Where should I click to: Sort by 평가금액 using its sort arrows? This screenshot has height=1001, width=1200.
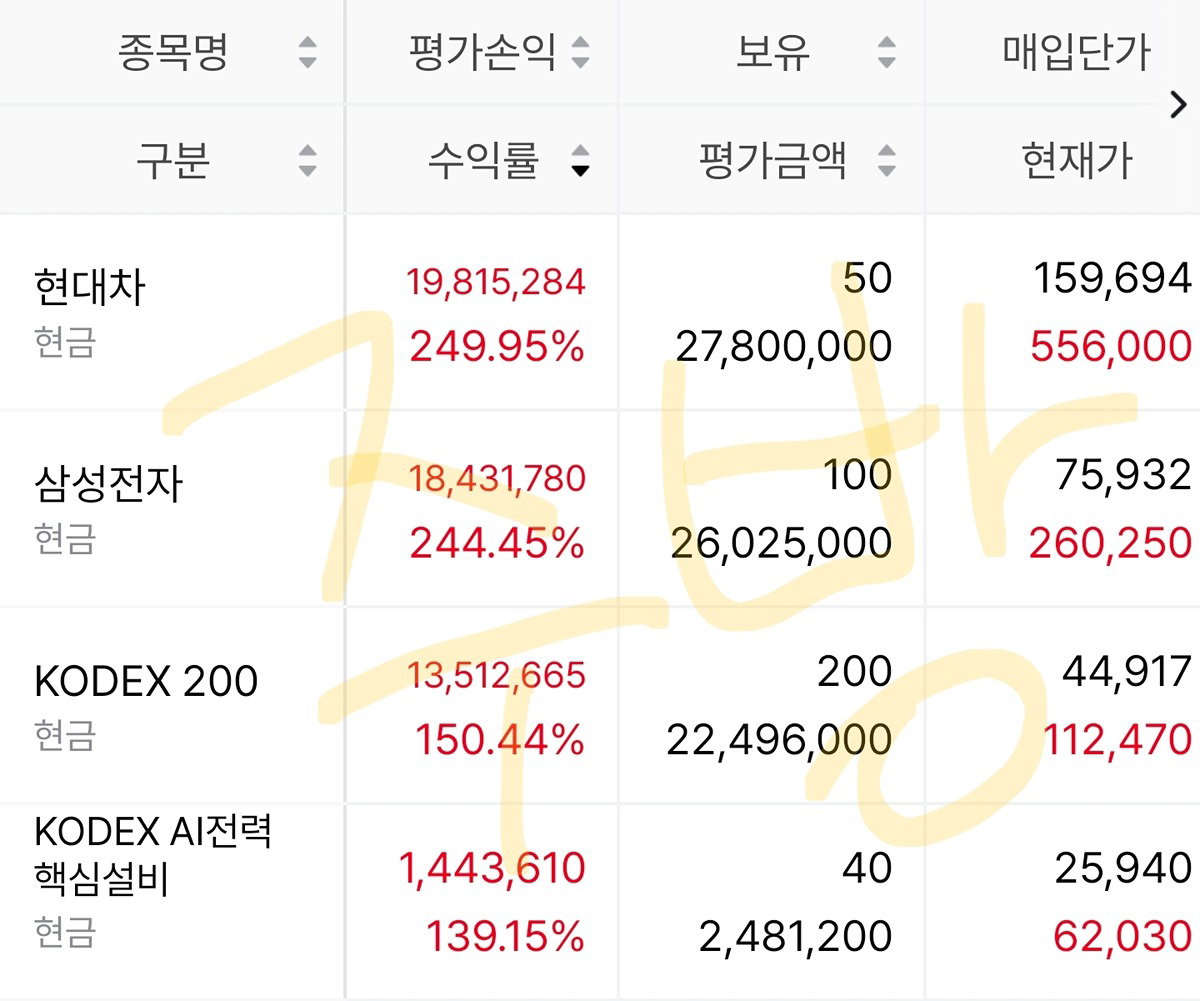click(886, 160)
